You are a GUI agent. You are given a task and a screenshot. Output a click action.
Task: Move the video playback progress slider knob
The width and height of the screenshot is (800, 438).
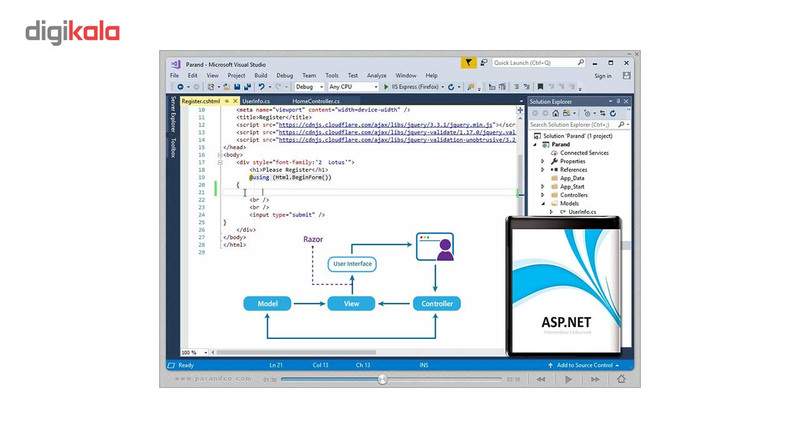pyautogui.click(x=382, y=379)
